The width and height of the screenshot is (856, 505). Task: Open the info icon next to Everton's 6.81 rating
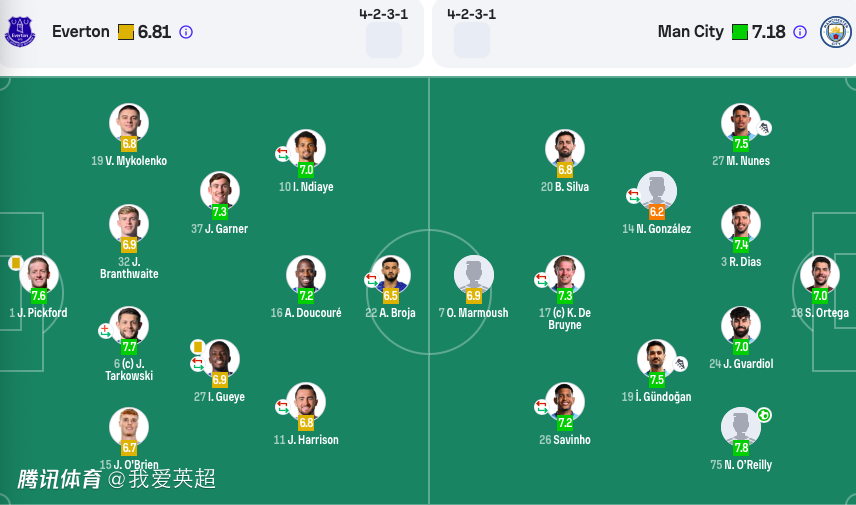click(186, 32)
